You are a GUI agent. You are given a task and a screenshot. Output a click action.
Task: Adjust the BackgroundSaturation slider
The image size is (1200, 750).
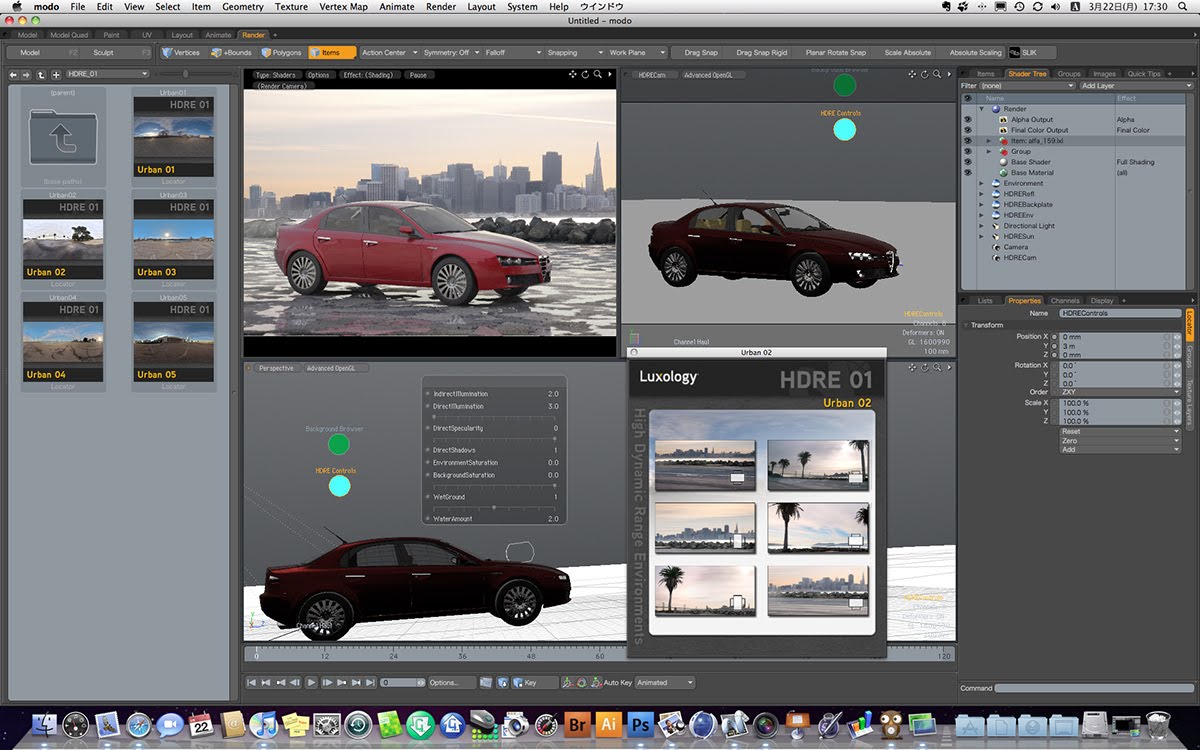coord(493,485)
